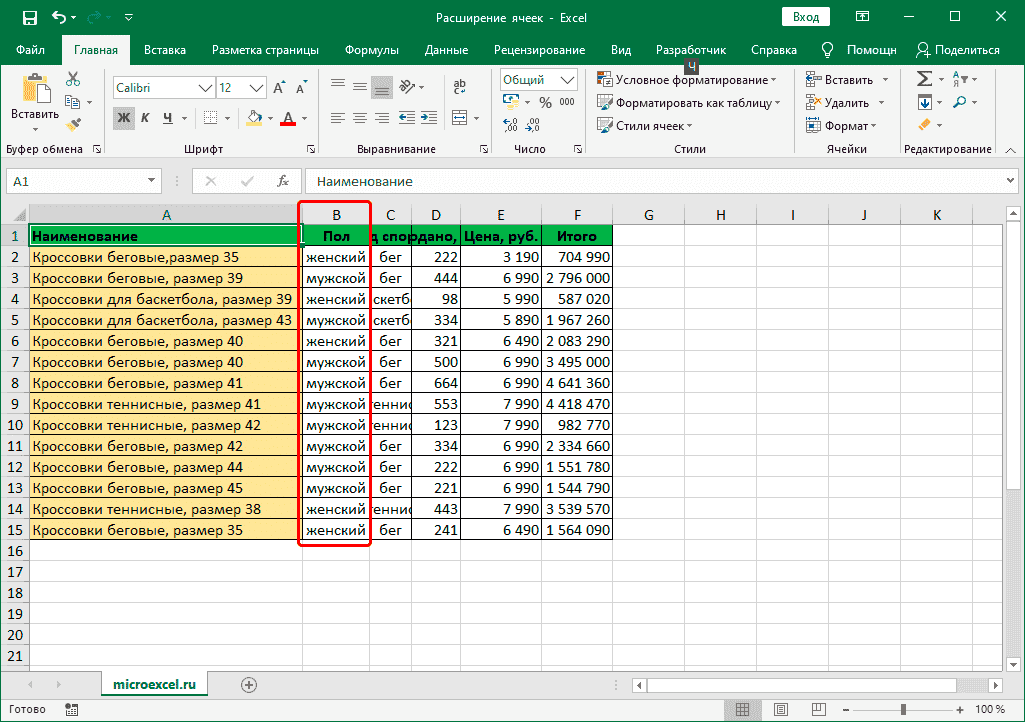Click the Wrap Text icon
The height and width of the screenshot is (722, 1025).
[x=459, y=88]
